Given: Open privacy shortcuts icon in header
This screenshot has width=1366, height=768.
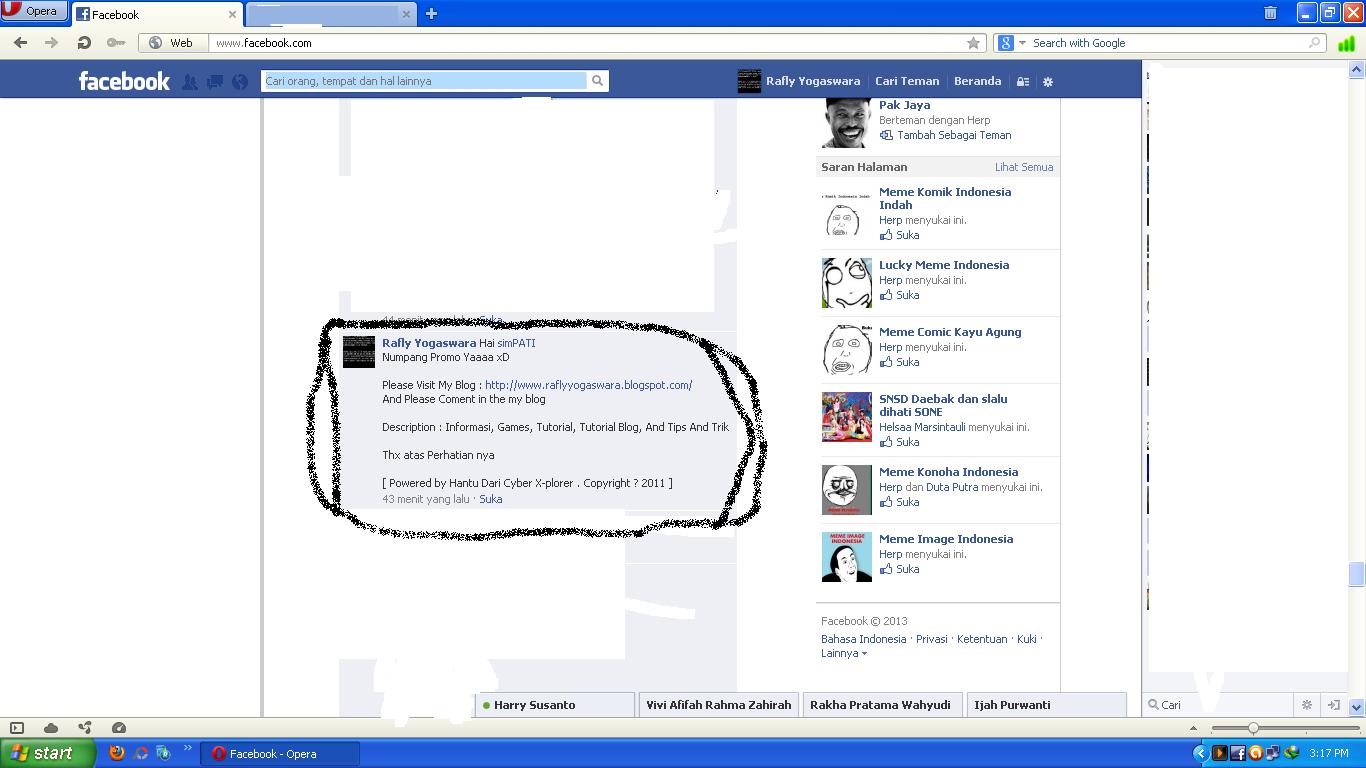Looking at the screenshot, I should pyautogui.click(x=1023, y=82).
